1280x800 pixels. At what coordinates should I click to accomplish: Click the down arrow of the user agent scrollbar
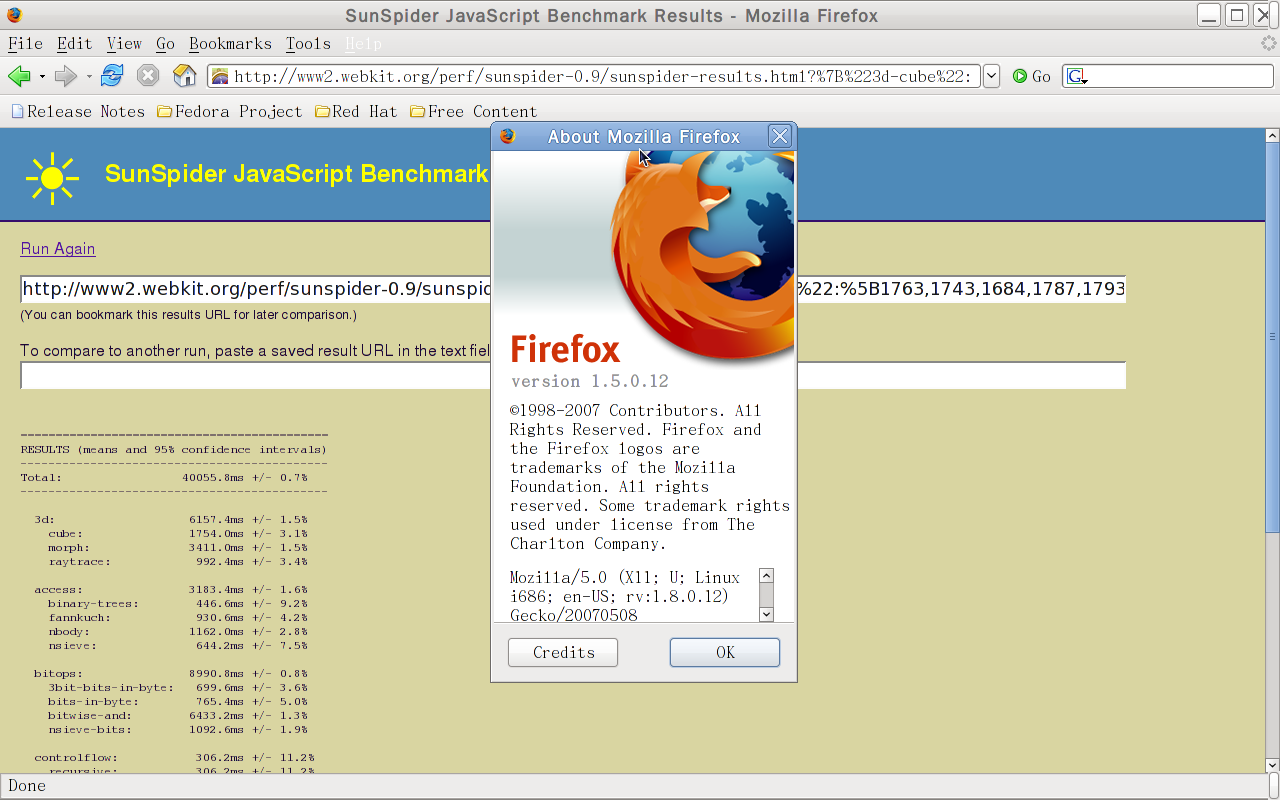[x=767, y=614]
